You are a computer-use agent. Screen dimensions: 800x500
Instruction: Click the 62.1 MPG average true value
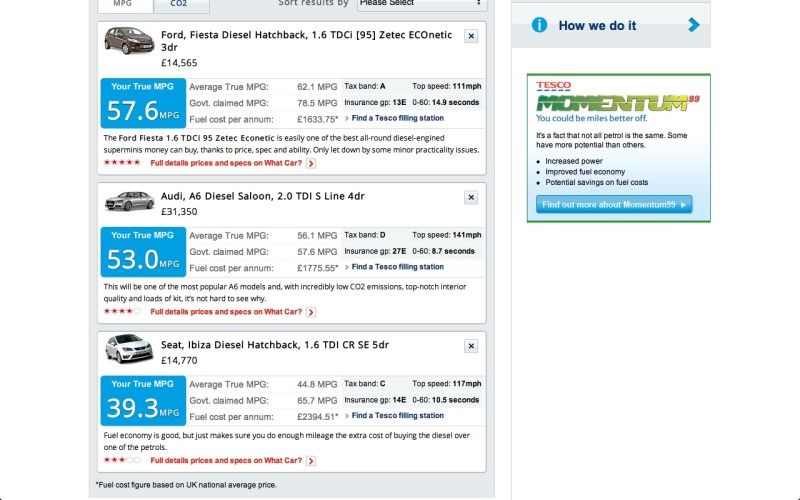[317, 87]
